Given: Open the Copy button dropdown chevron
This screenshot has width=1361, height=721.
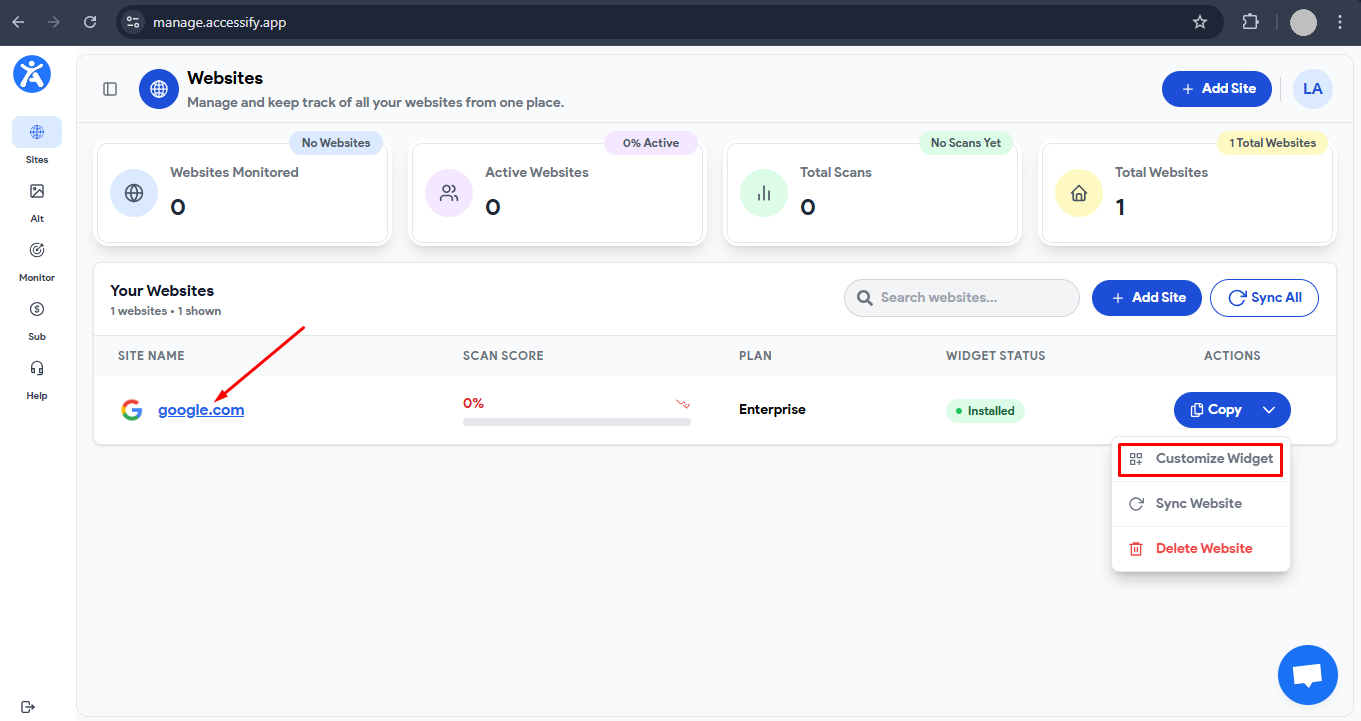Looking at the screenshot, I should [1270, 409].
